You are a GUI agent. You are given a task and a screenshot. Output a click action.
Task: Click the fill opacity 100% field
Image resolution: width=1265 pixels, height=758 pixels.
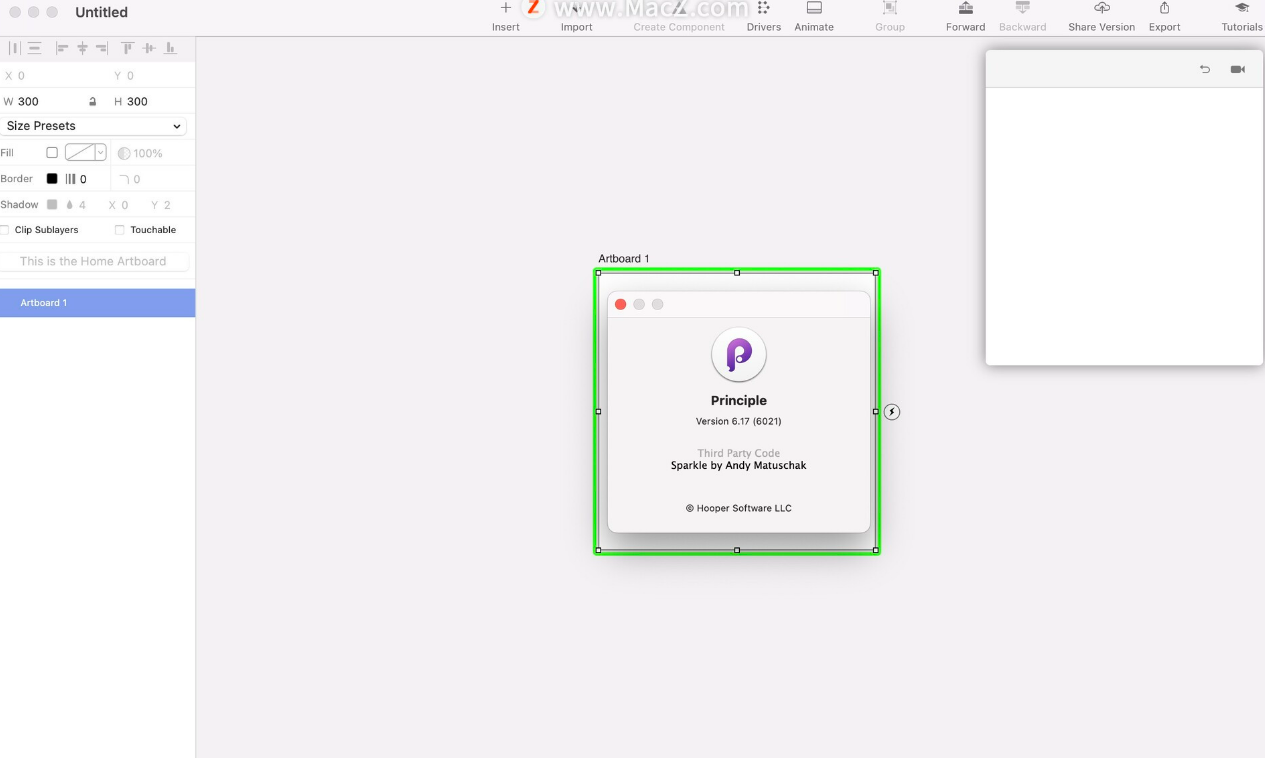coord(148,154)
